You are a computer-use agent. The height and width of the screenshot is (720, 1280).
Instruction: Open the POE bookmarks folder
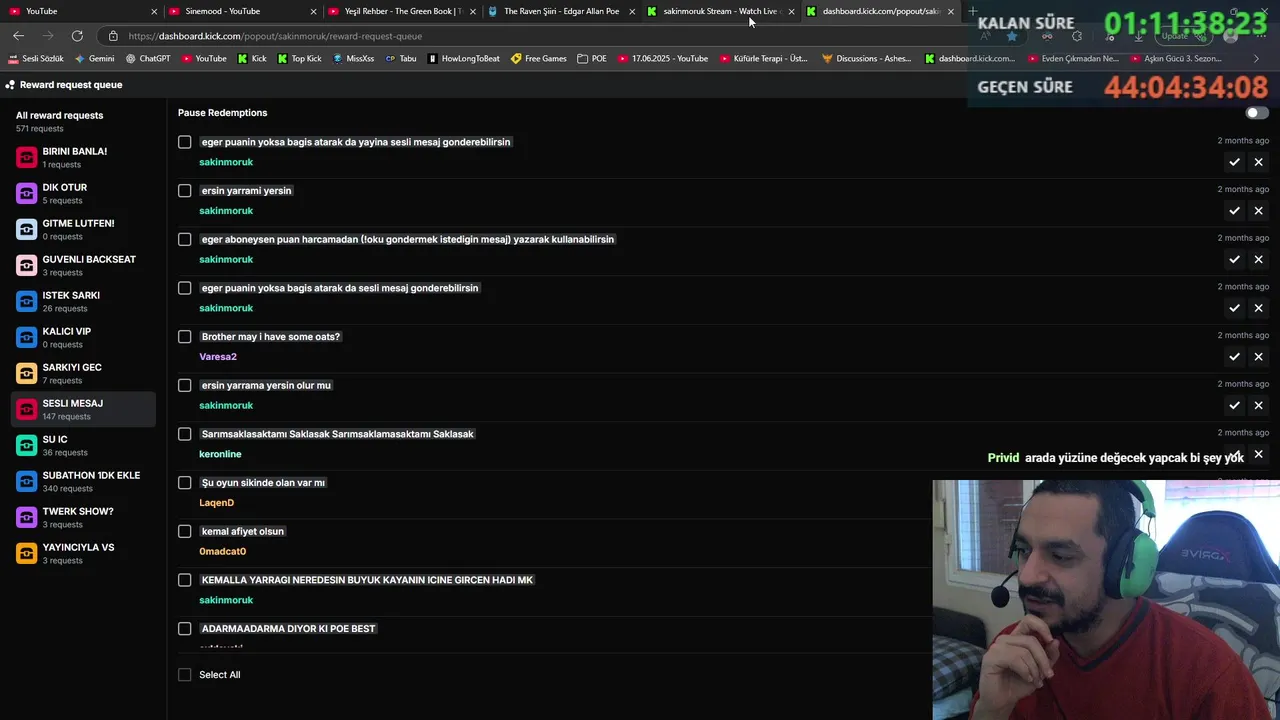[592, 58]
